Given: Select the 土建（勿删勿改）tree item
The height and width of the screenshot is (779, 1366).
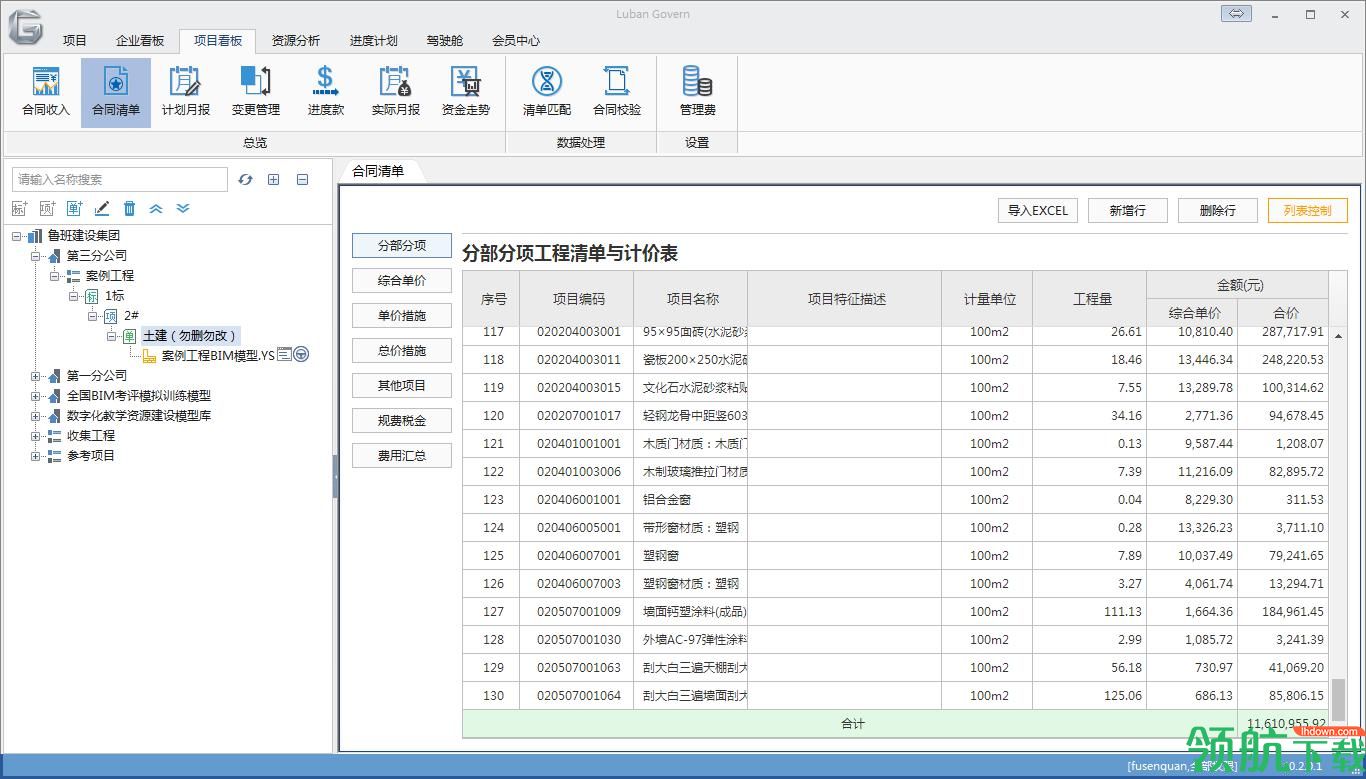Looking at the screenshot, I should pos(190,336).
